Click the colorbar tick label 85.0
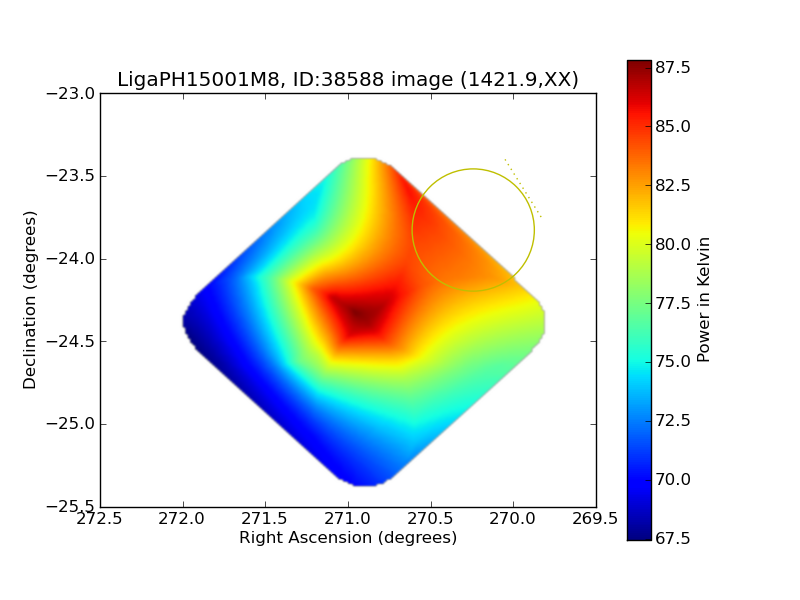Screen dimensions: 800x600 pyautogui.click(x=672, y=126)
